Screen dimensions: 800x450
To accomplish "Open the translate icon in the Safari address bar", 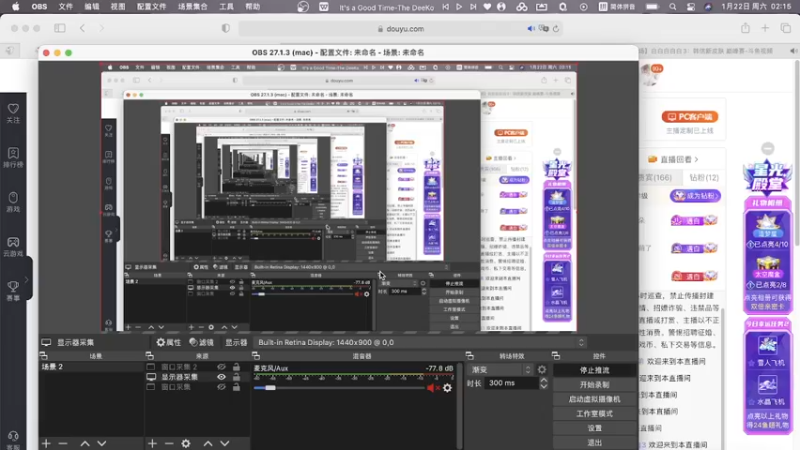I will coord(543,29).
